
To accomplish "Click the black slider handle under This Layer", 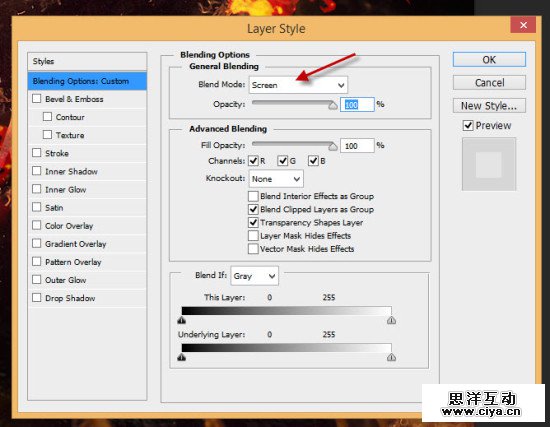I will point(181,320).
